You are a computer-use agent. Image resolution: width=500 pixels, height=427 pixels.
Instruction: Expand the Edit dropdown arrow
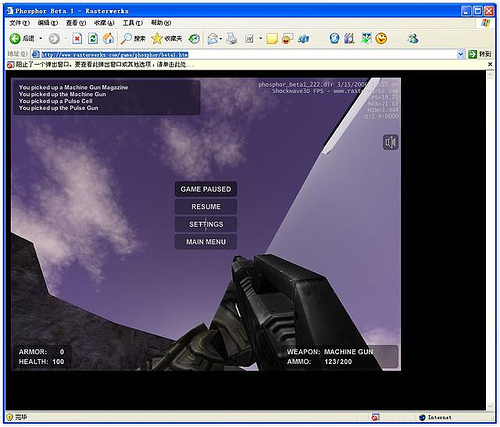coord(260,39)
